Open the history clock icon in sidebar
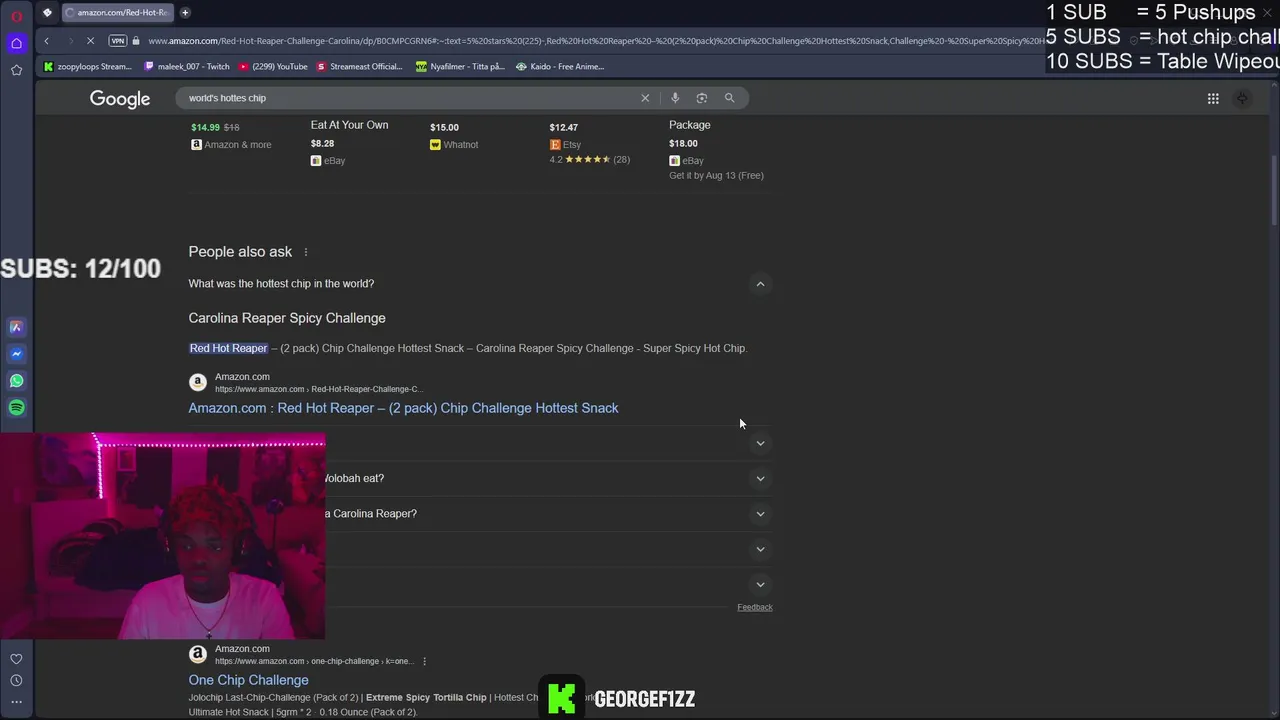 16,681
